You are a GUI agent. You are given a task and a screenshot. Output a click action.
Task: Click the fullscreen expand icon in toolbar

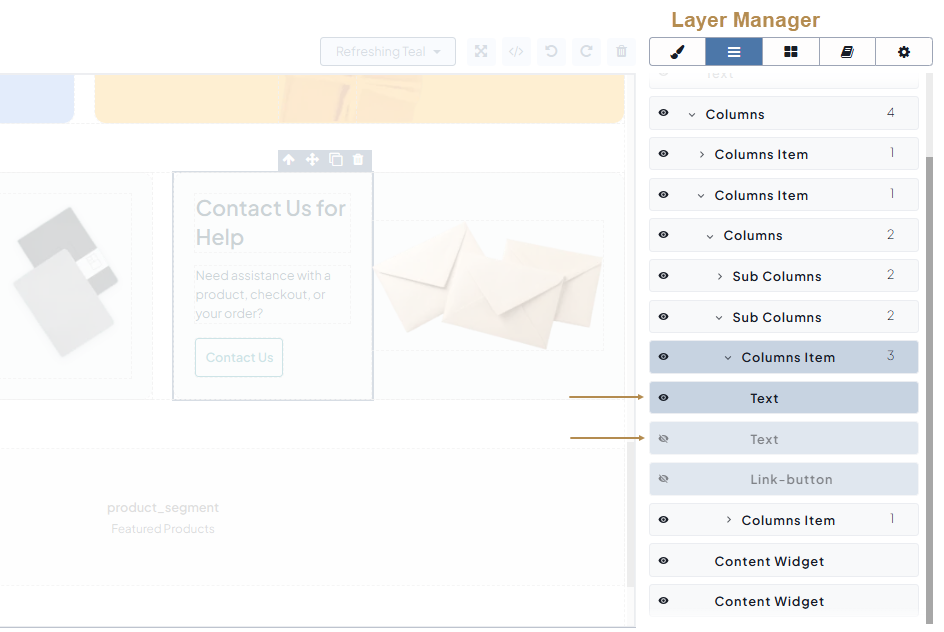[481, 52]
